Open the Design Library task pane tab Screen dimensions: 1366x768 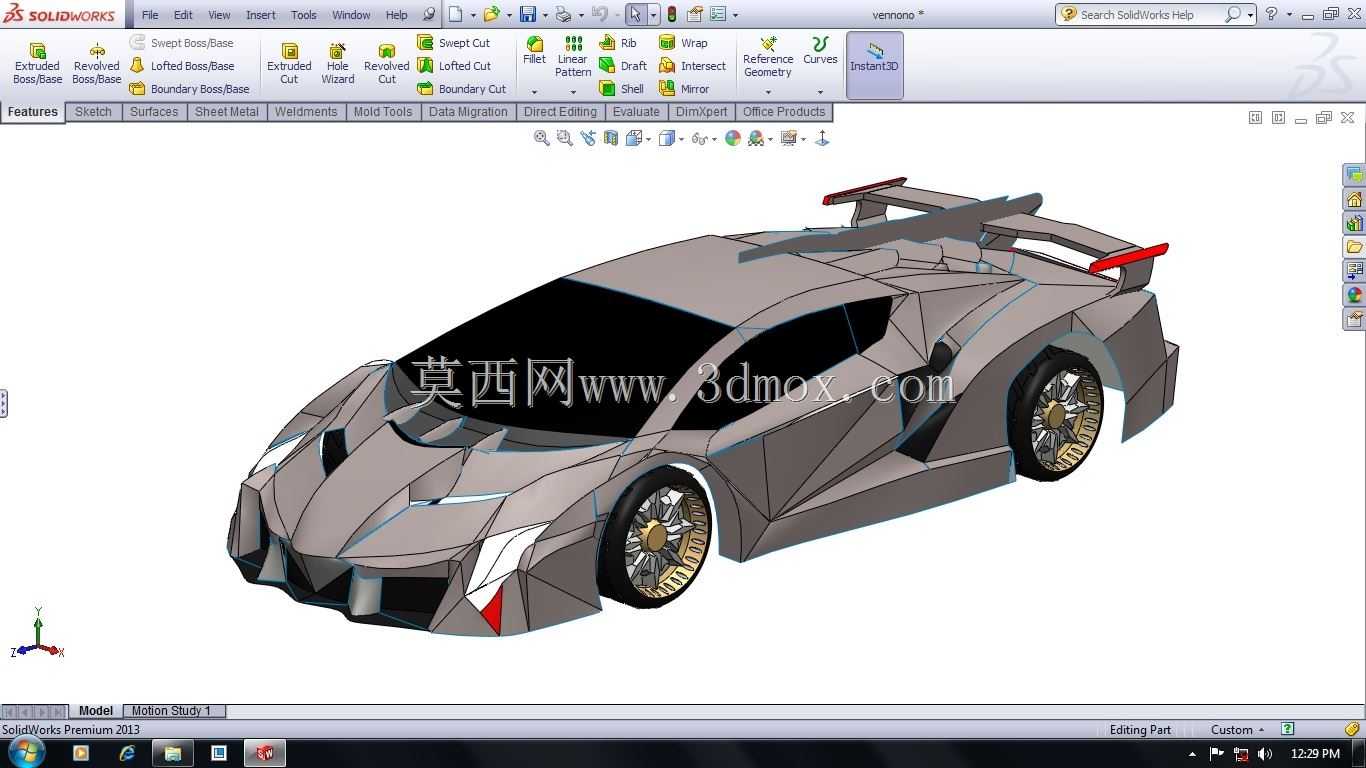pyautogui.click(x=1354, y=223)
